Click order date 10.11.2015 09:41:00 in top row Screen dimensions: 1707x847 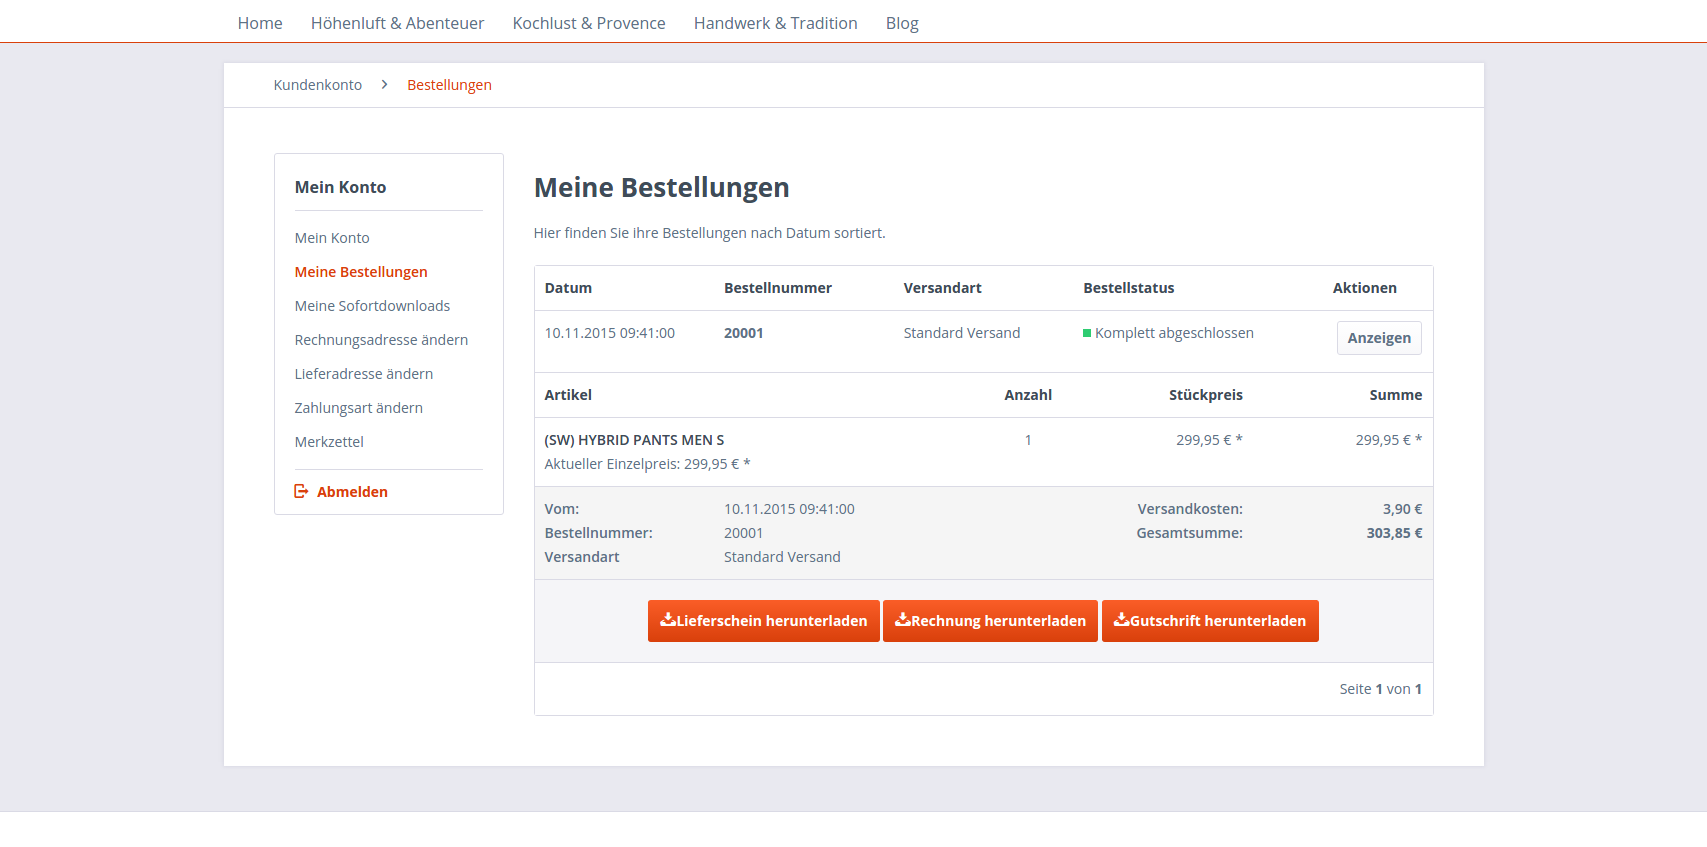pyautogui.click(x=610, y=333)
